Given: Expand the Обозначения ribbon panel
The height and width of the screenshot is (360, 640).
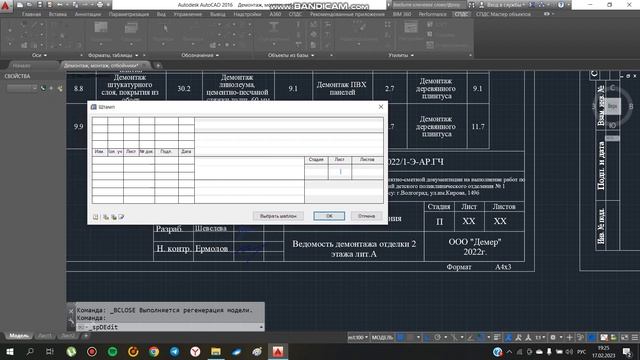Looking at the screenshot, I should 200,55.
